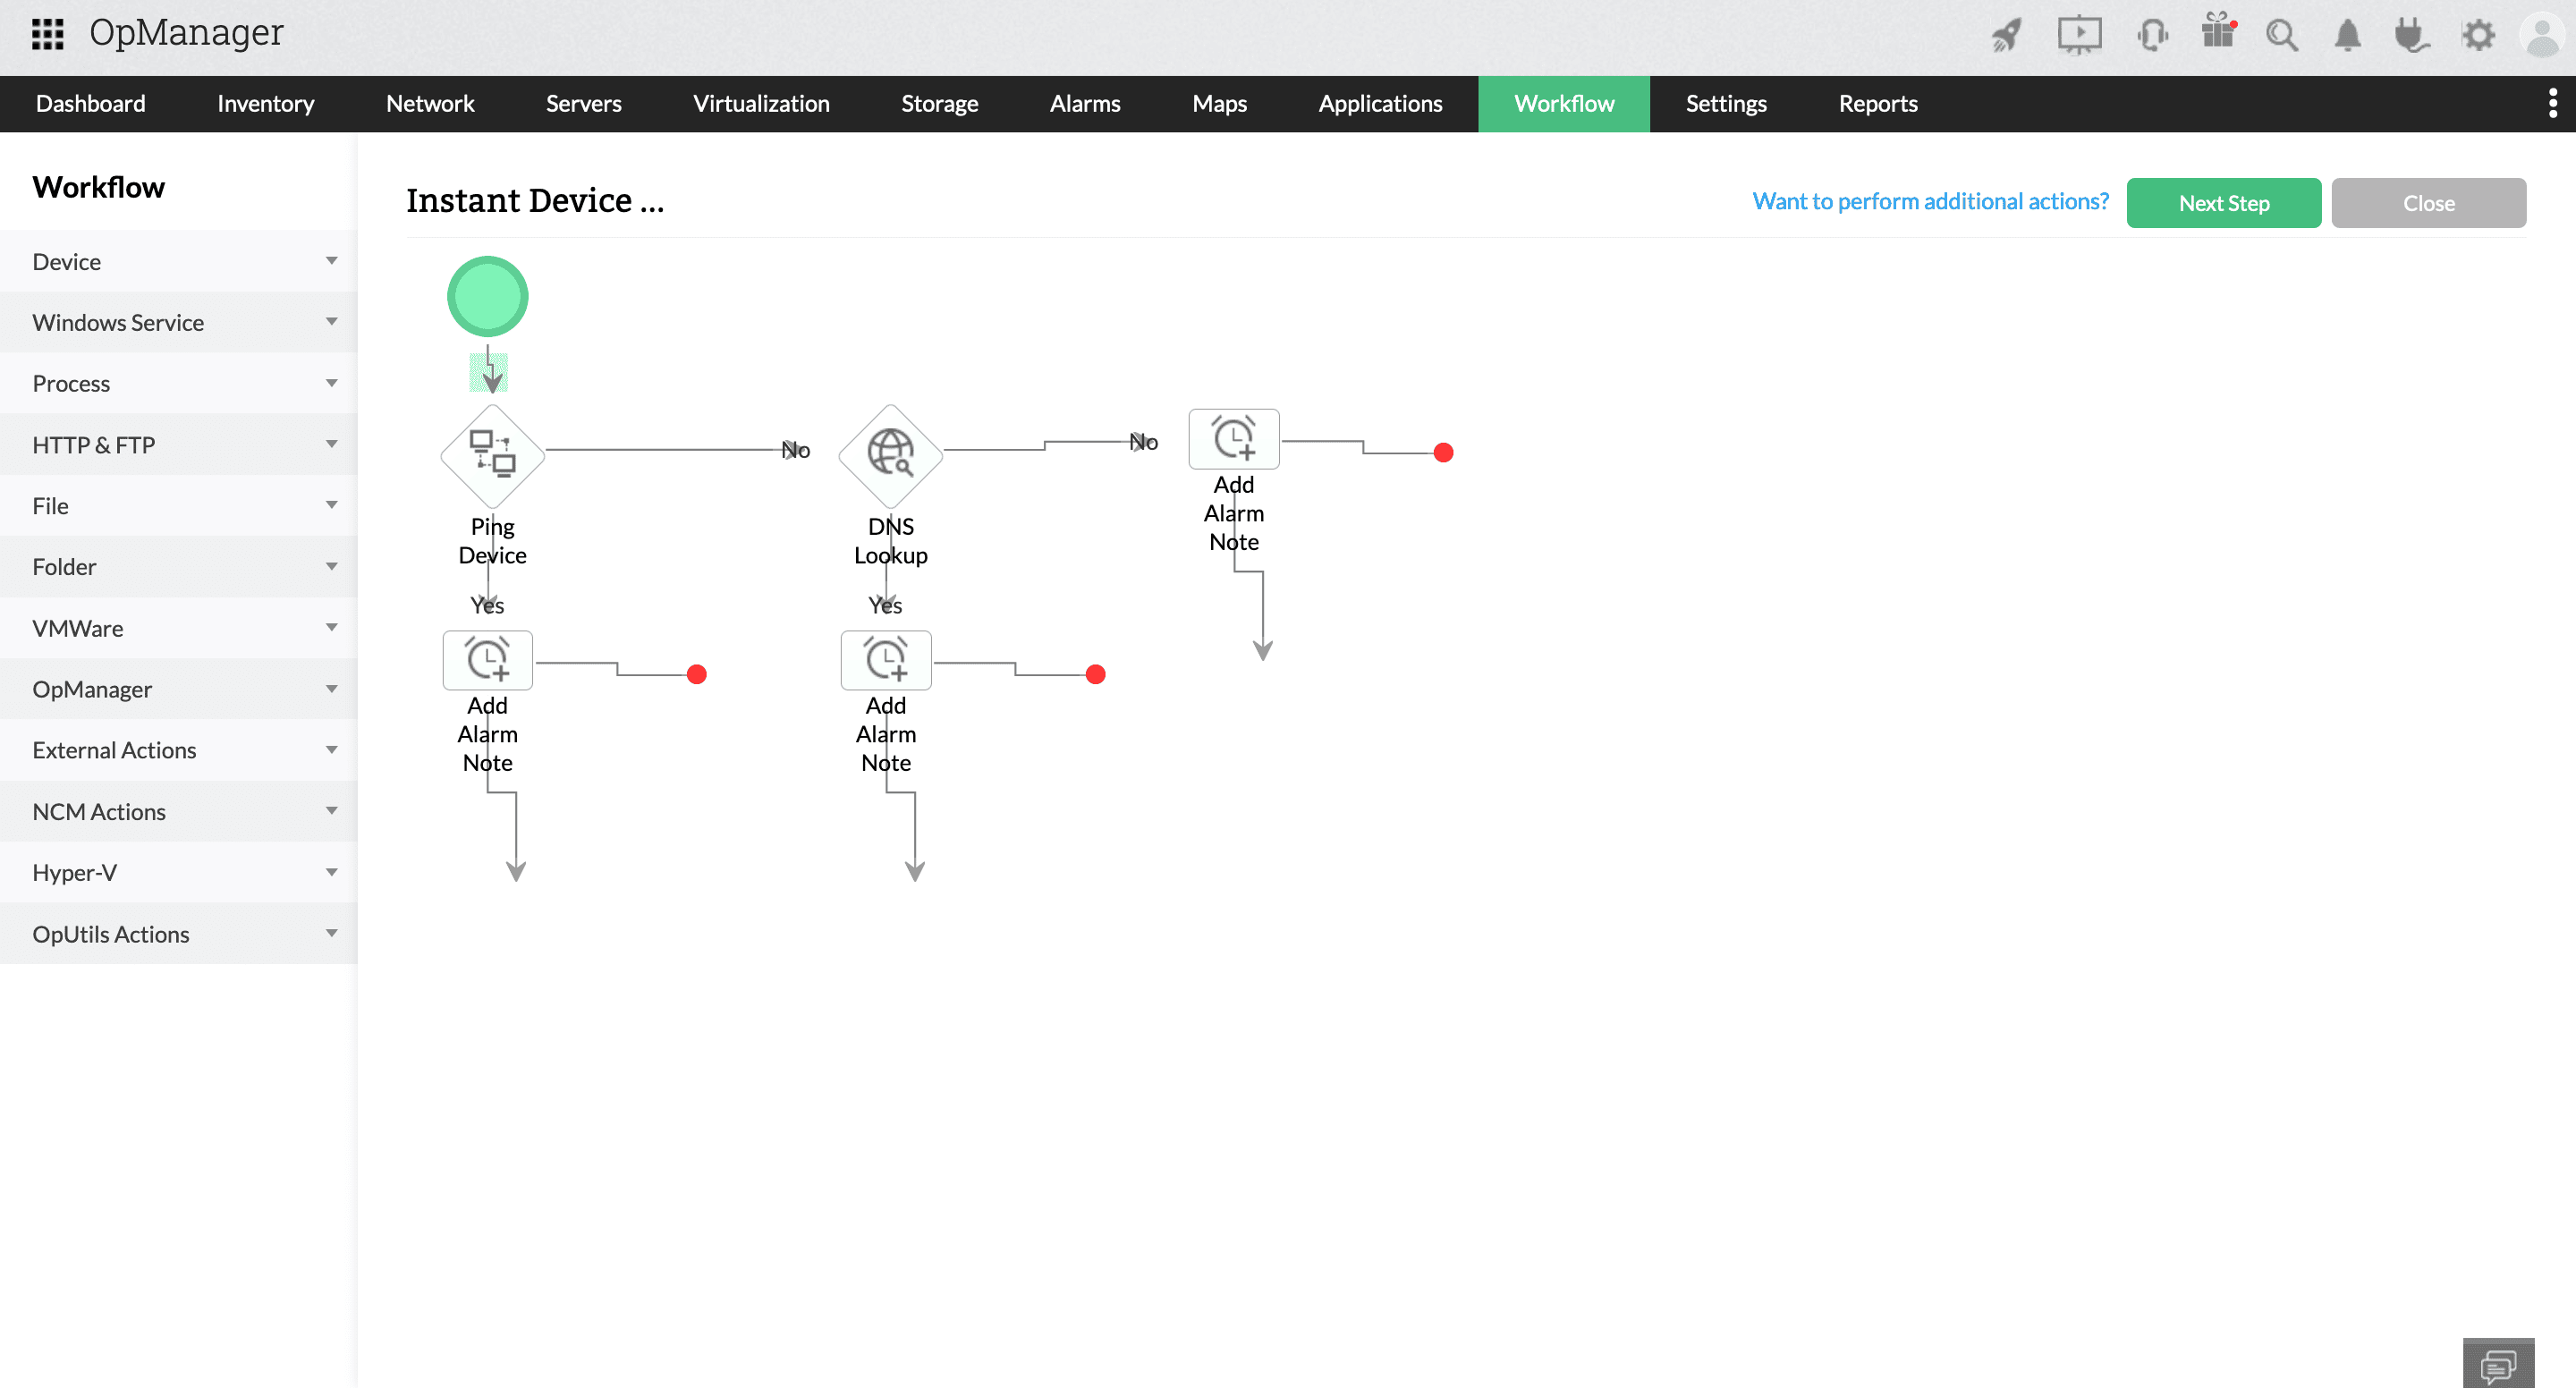2576x1388 pixels.
Task: Expand the External Actions sidebar section
Action: [178, 749]
